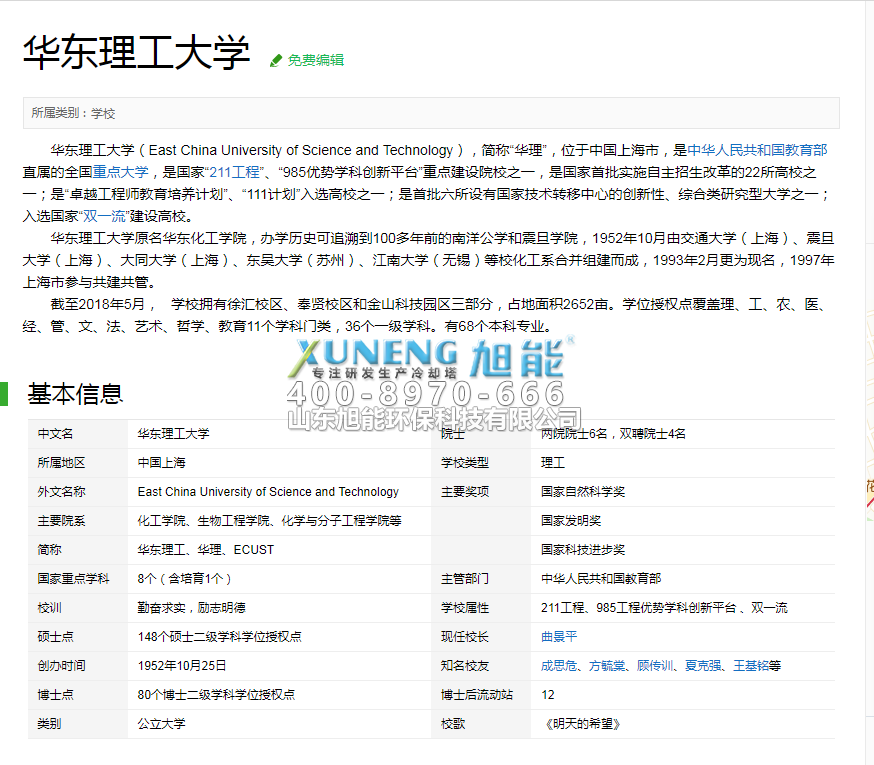Select the 顾传训 alumni link

point(656,666)
